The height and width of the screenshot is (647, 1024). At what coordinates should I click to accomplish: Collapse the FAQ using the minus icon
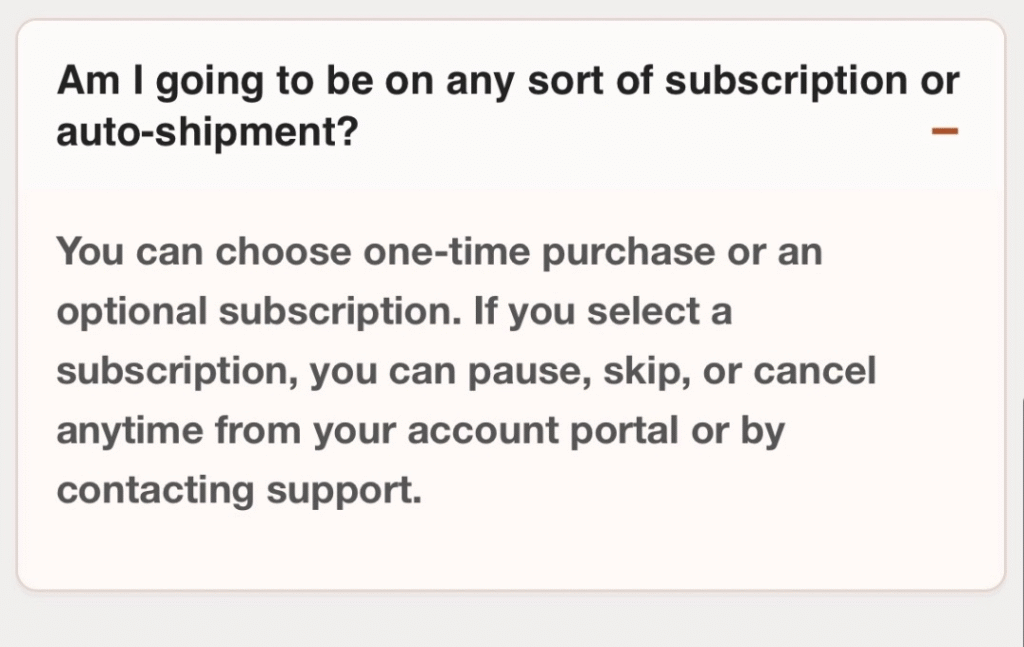[944, 131]
